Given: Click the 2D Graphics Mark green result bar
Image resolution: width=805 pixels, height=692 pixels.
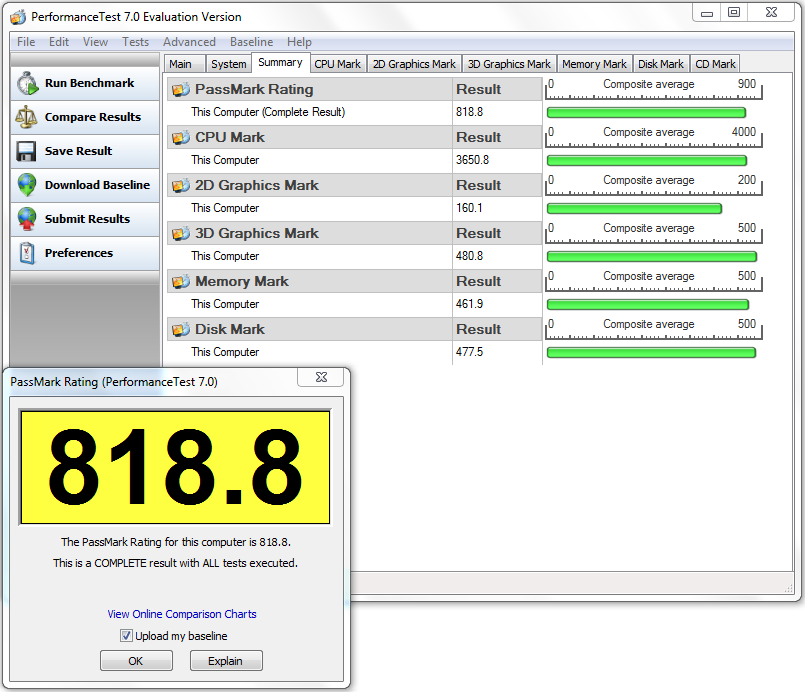Looking at the screenshot, I should click(x=635, y=208).
